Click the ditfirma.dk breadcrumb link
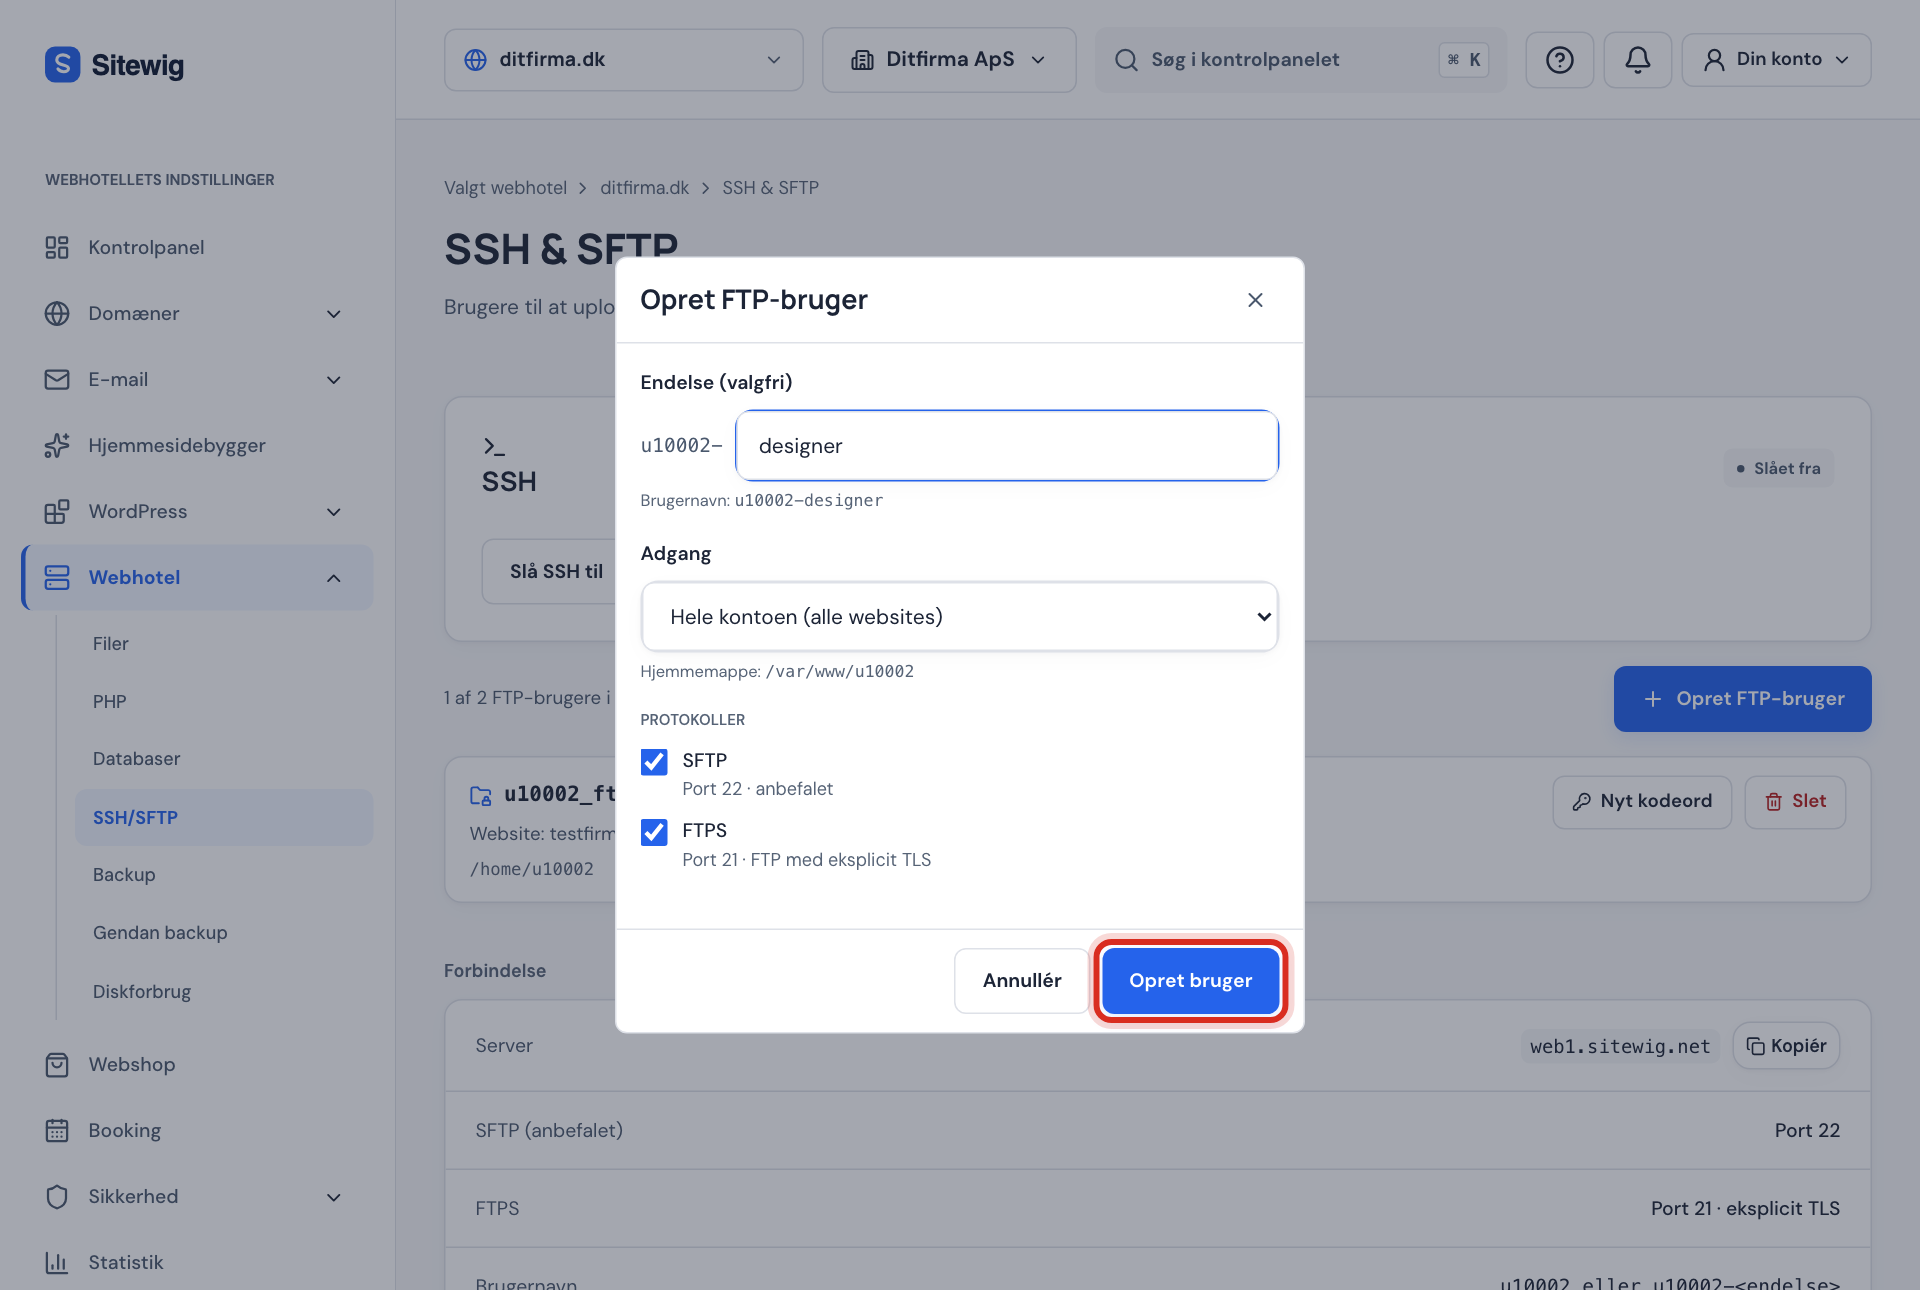 [644, 188]
